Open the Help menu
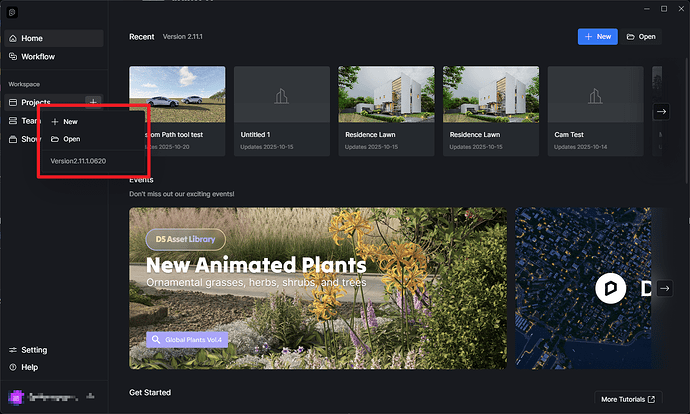 tap(29, 367)
